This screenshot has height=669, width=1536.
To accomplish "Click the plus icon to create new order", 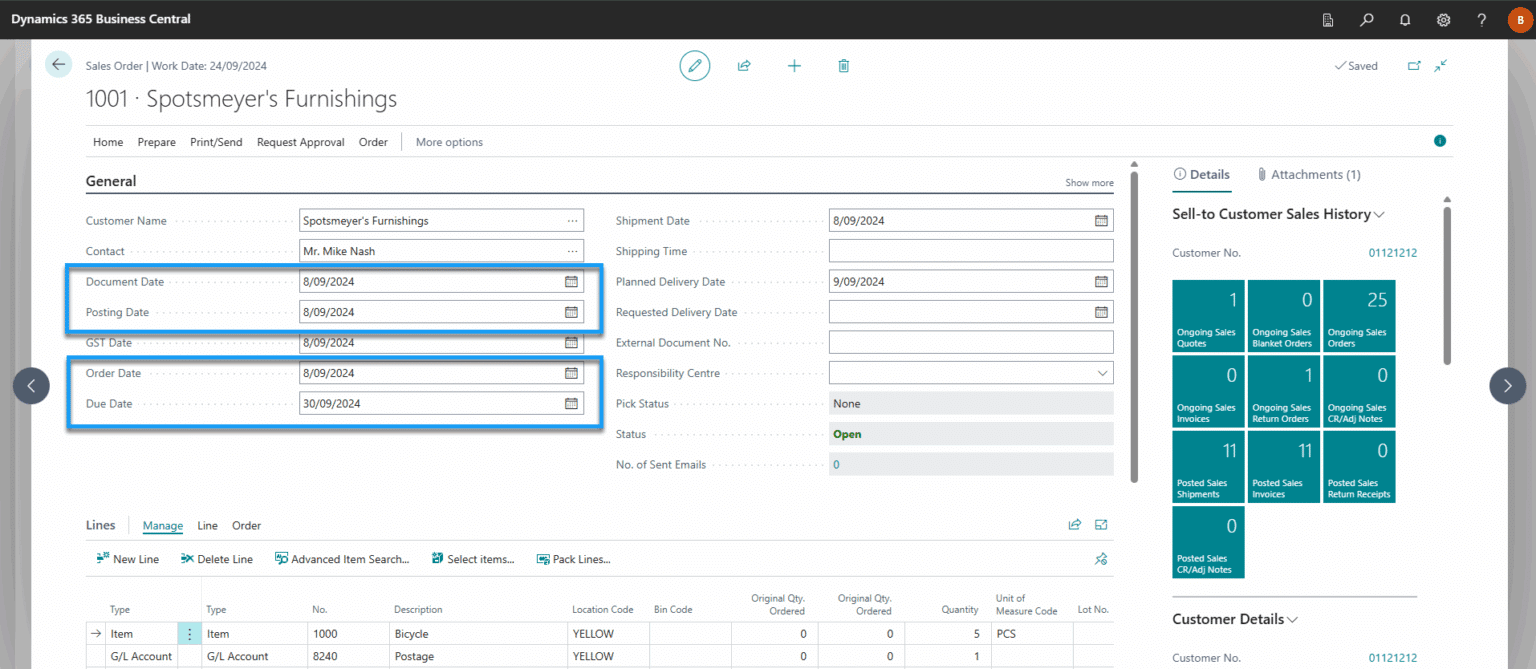I will [x=794, y=66].
